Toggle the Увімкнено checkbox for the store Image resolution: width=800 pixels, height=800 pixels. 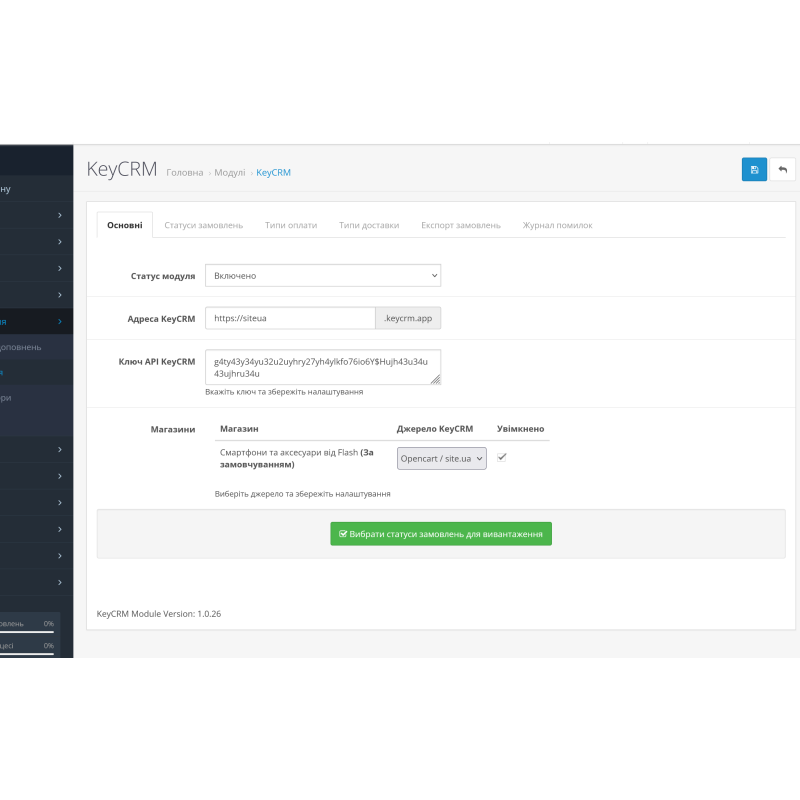coord(502,457)
